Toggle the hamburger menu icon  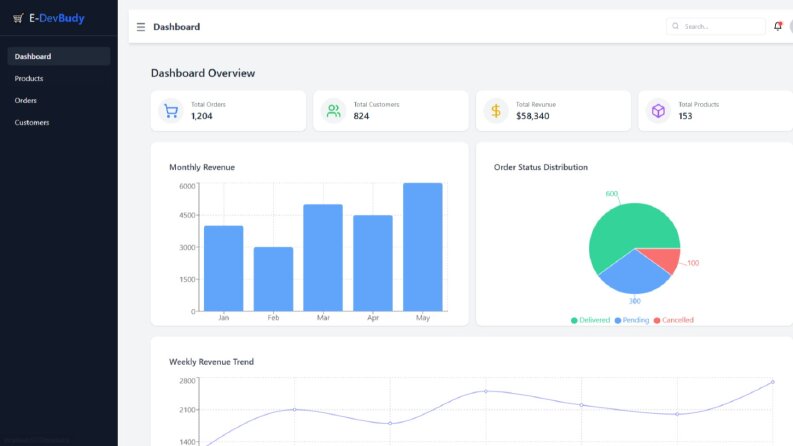141,27
